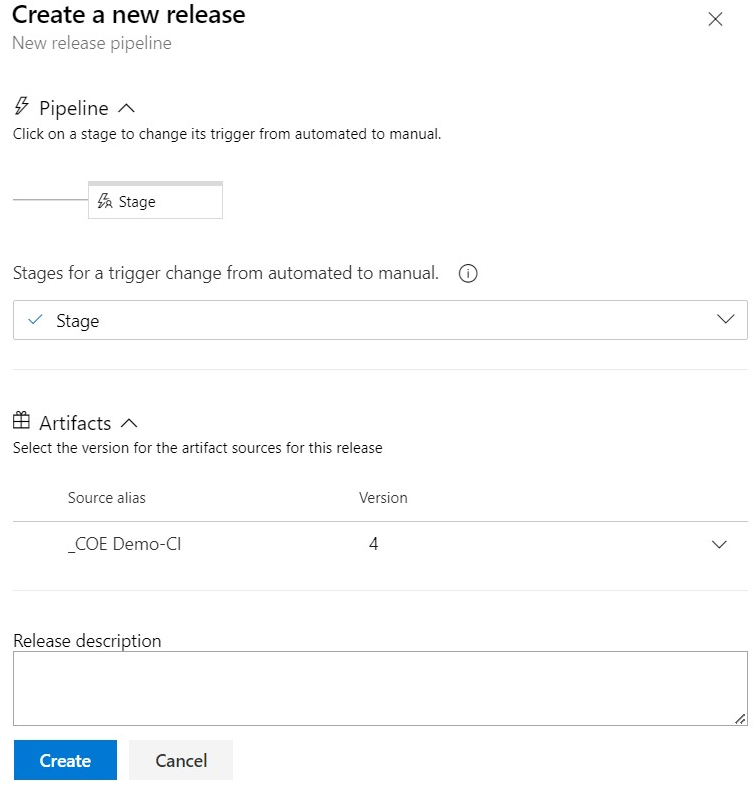
Task: Click the Pipeline section heading text
Action: (x=73, y=108)
